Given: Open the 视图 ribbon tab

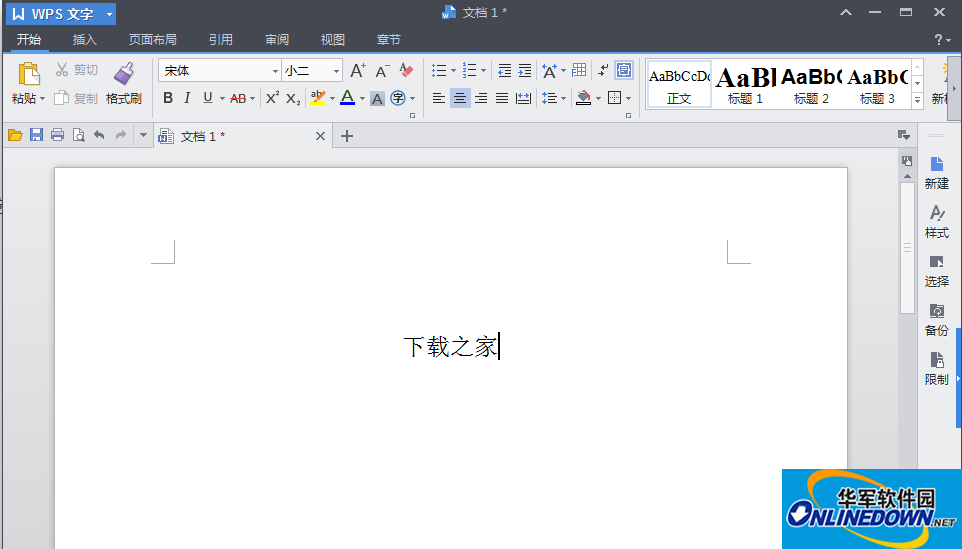Looking at the screenshot, I should (333, 39).
